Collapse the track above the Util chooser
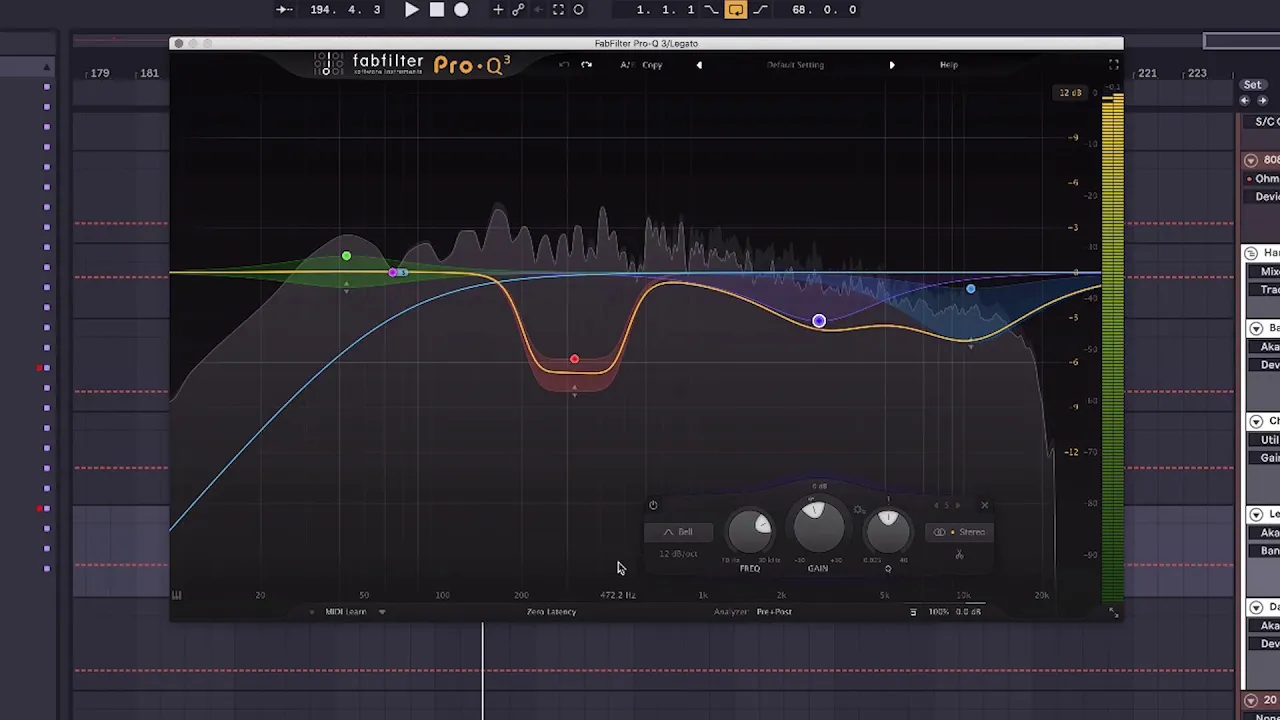Viewport: 1280px width, 720px height. 1256,422
